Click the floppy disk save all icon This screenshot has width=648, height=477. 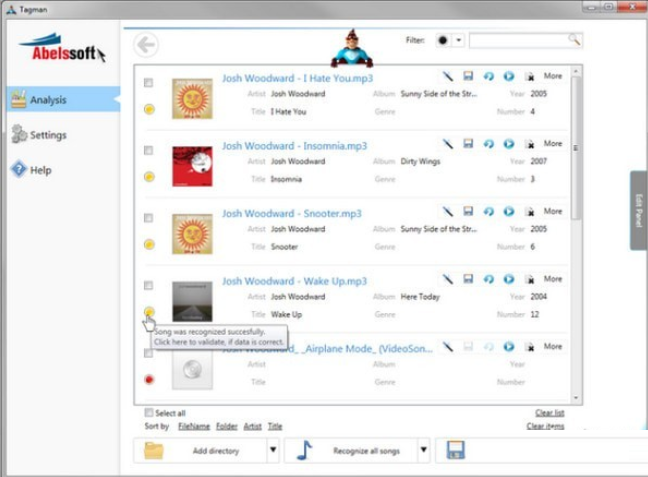(455, 450)
